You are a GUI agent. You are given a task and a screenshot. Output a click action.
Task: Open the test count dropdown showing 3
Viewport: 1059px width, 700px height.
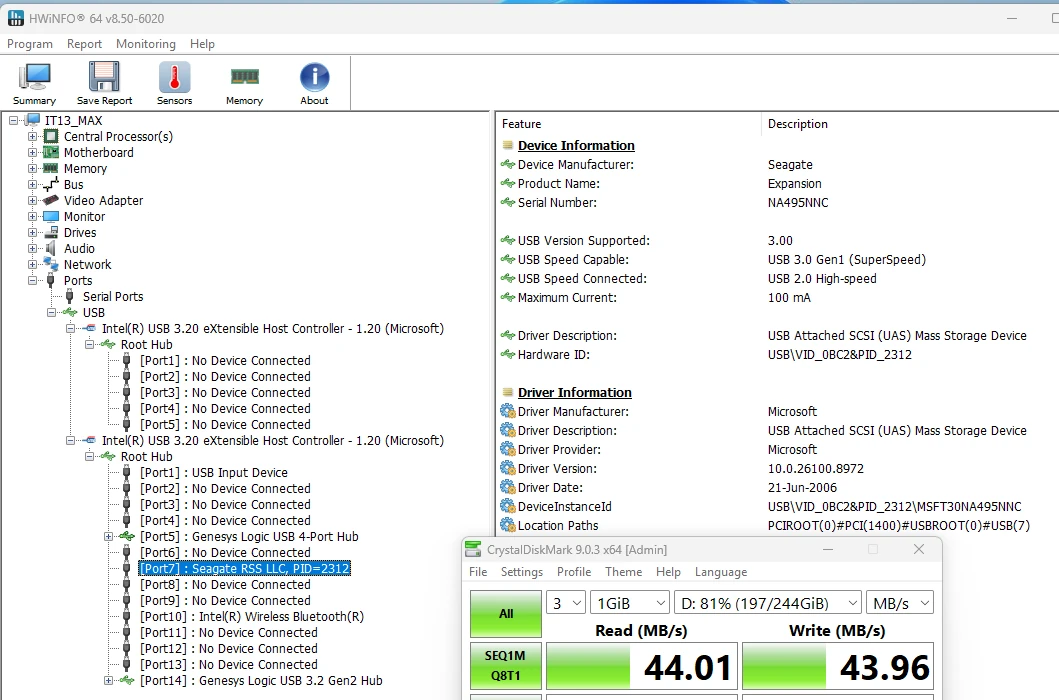tap(565, 603)
